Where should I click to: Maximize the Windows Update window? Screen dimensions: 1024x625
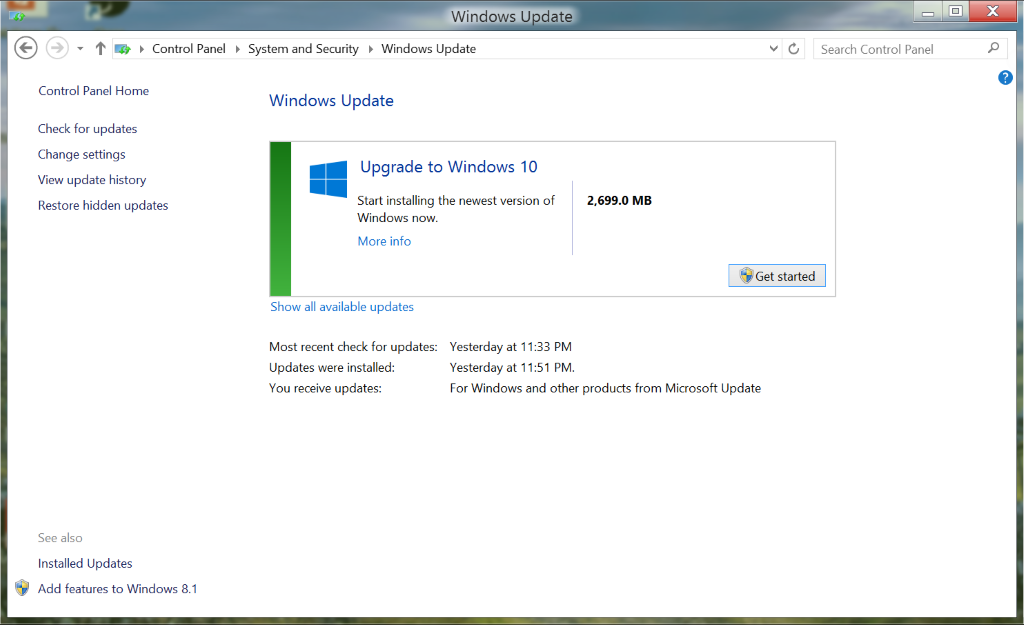point(956,11)
